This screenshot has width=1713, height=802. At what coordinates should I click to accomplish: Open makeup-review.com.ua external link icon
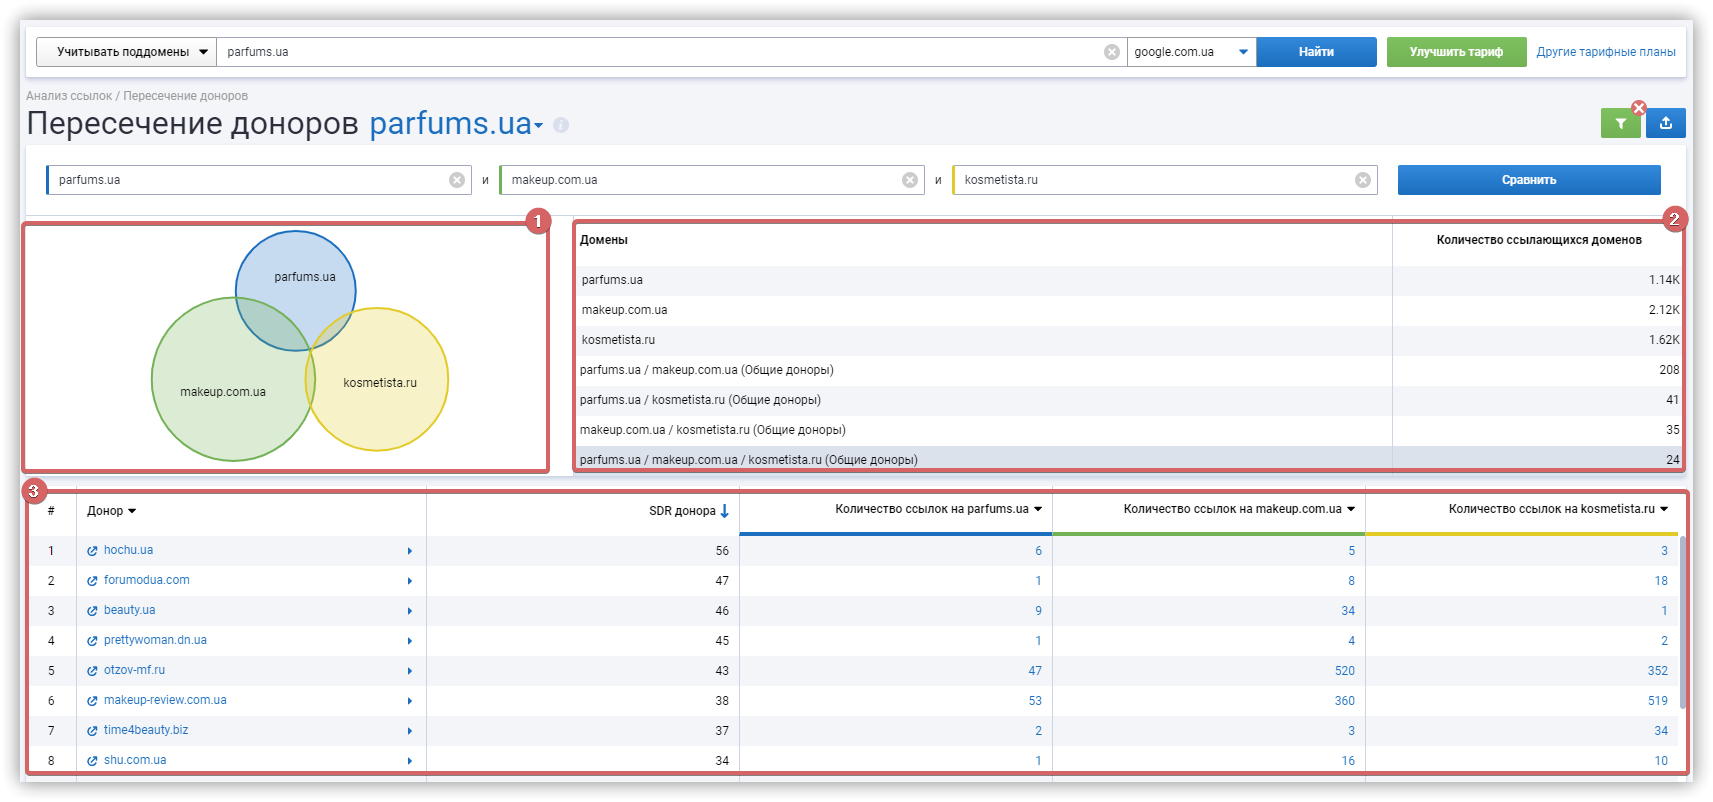92,701
